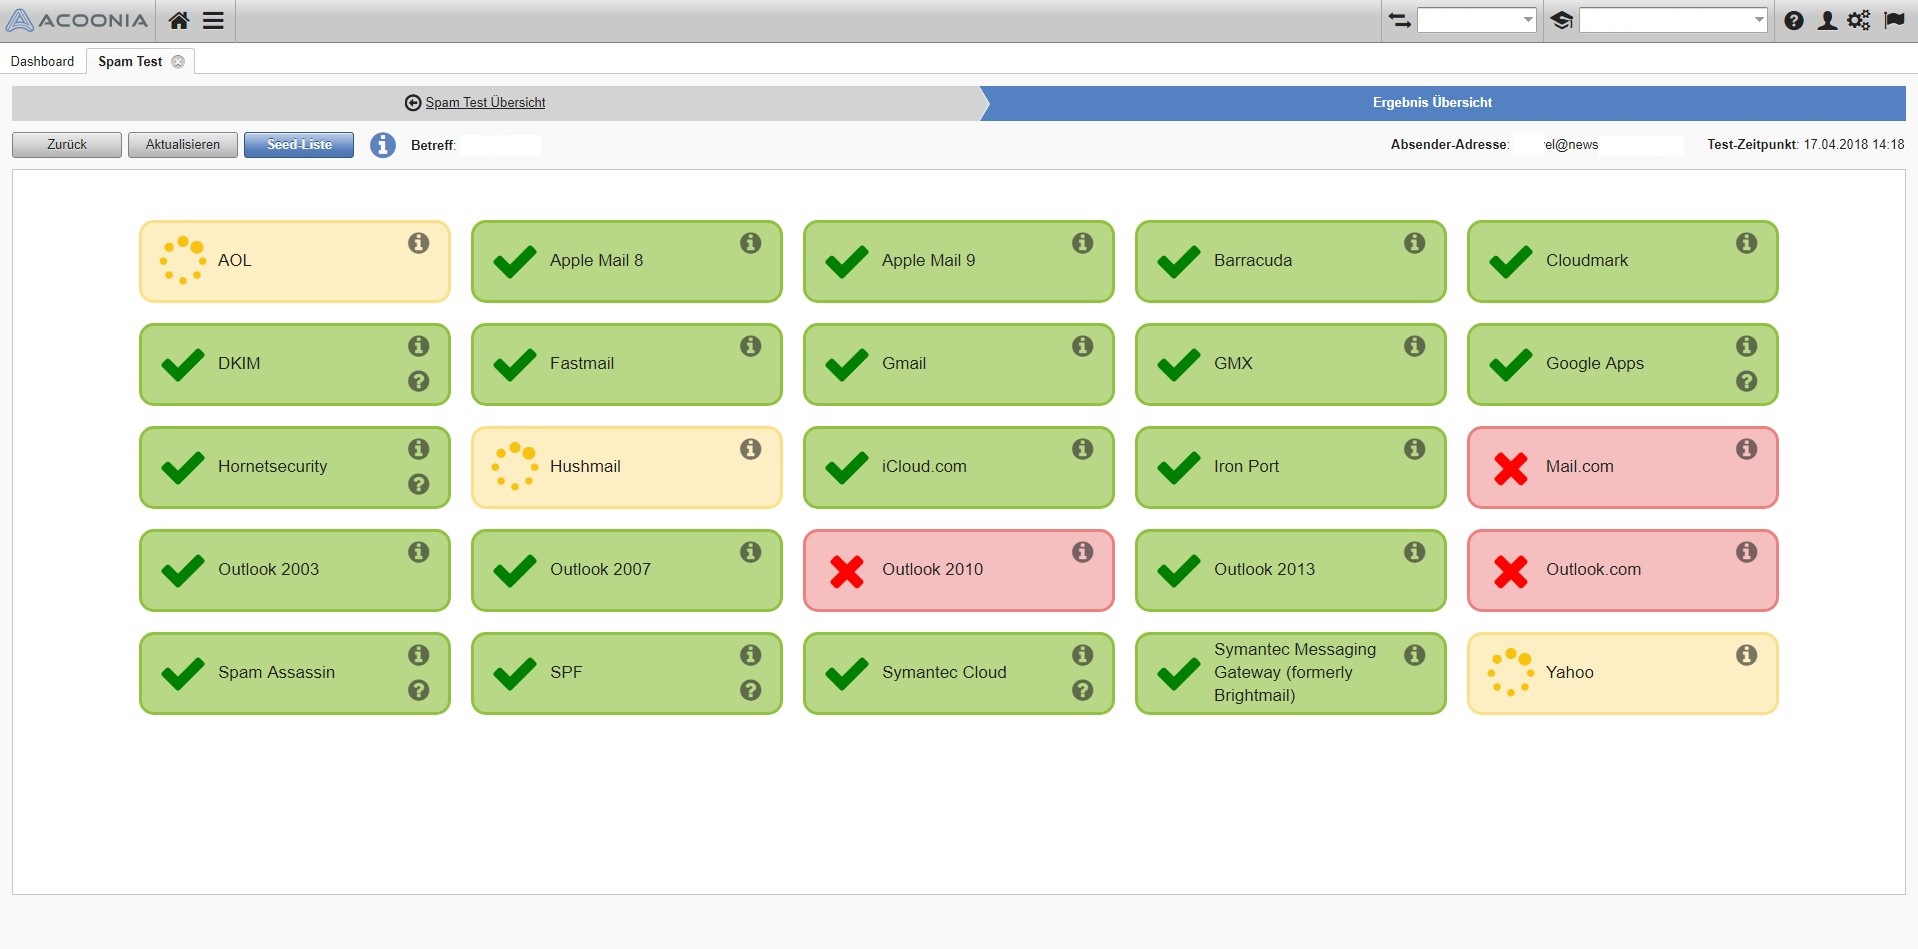
Task: Go back to Spam Test Übersicht link
Action: pyautogui.click(x=485, y=103)
